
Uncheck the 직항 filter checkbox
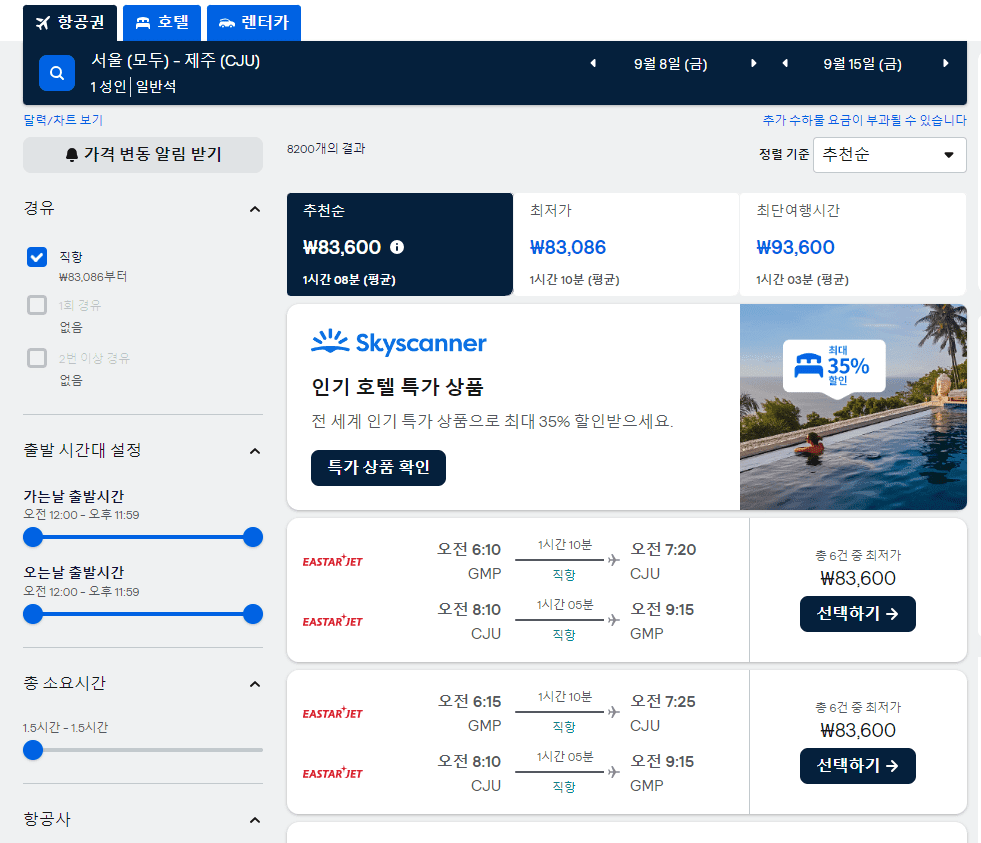click(x=36, y=257)
